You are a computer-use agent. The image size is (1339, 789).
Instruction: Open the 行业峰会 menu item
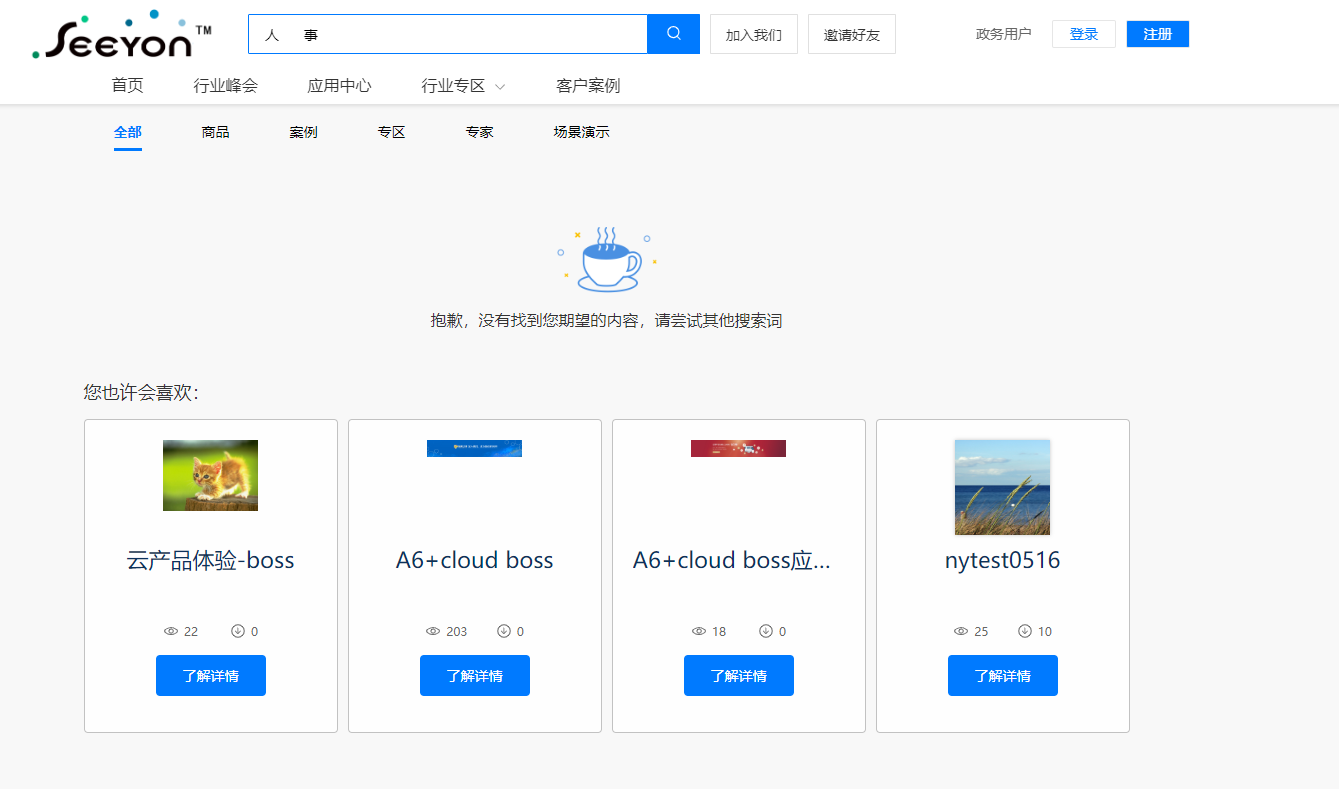[225, 86]
